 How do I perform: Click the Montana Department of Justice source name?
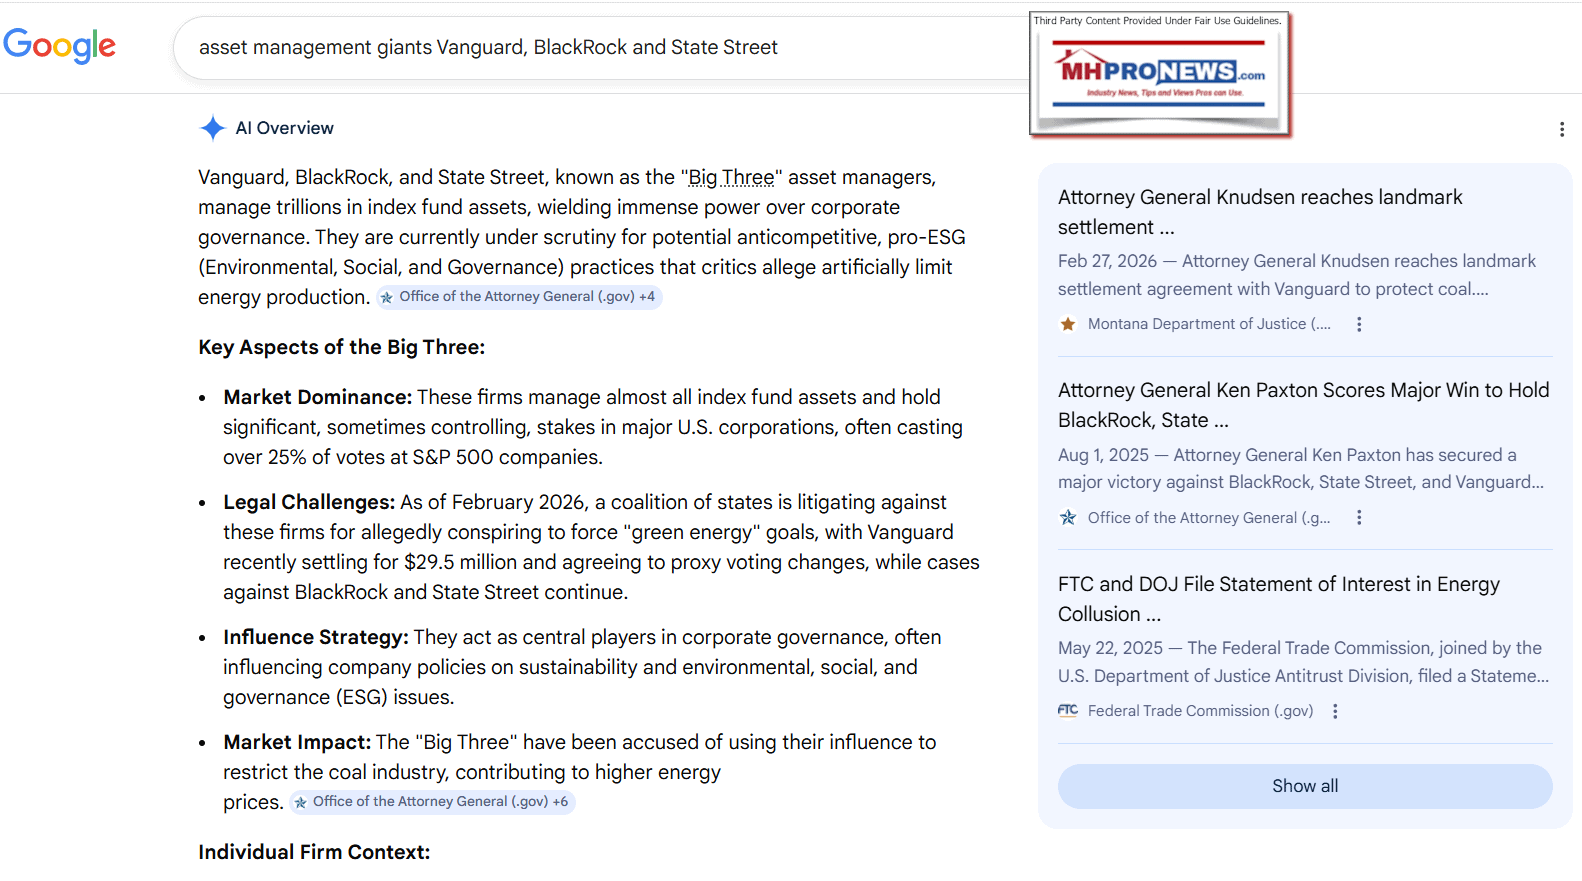(x=1208, y=324)
